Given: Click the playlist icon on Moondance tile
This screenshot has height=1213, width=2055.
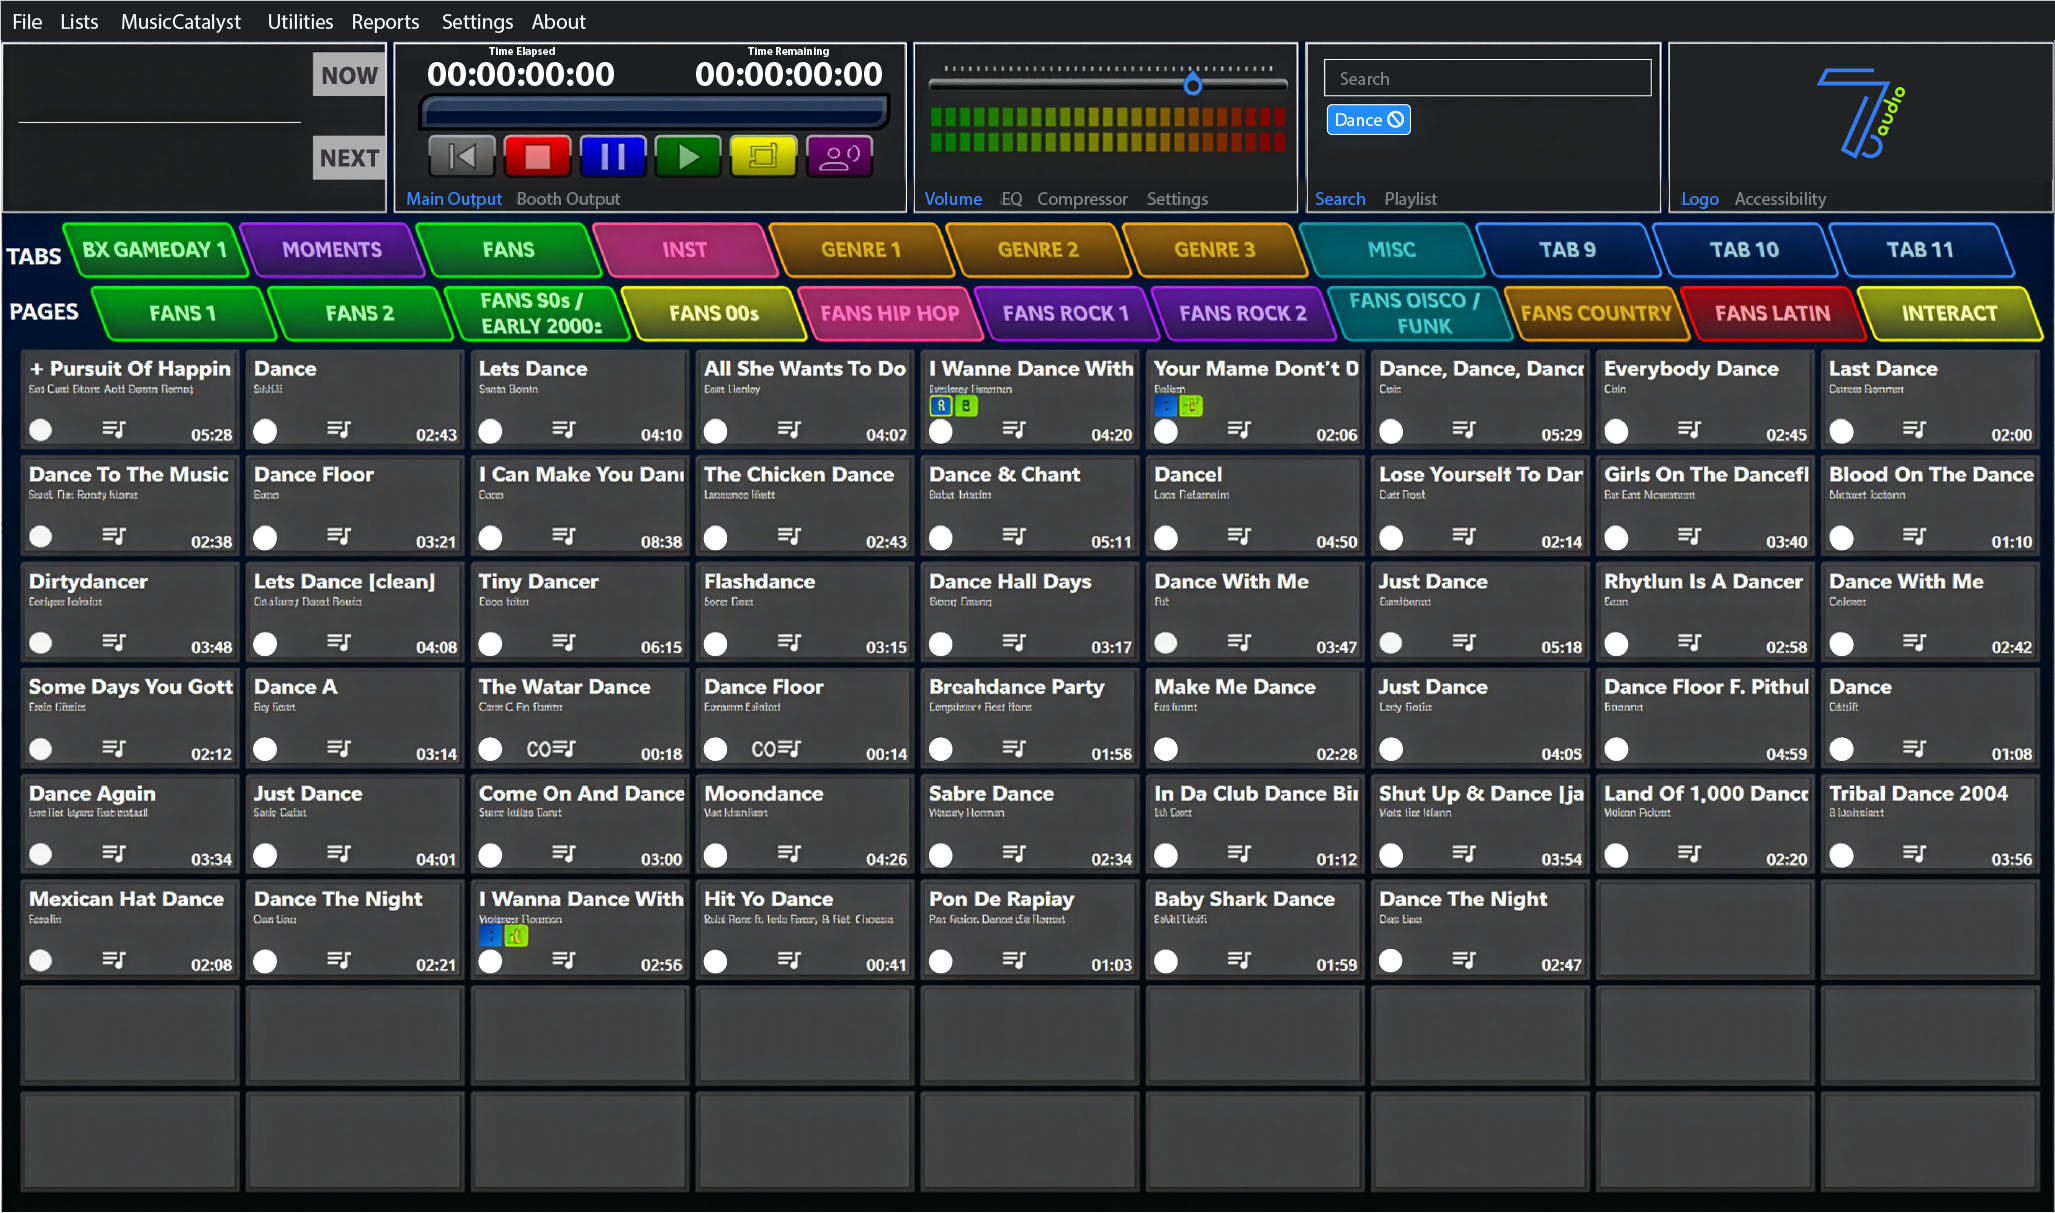Looking at the screenshot, I should pos(789,854).
